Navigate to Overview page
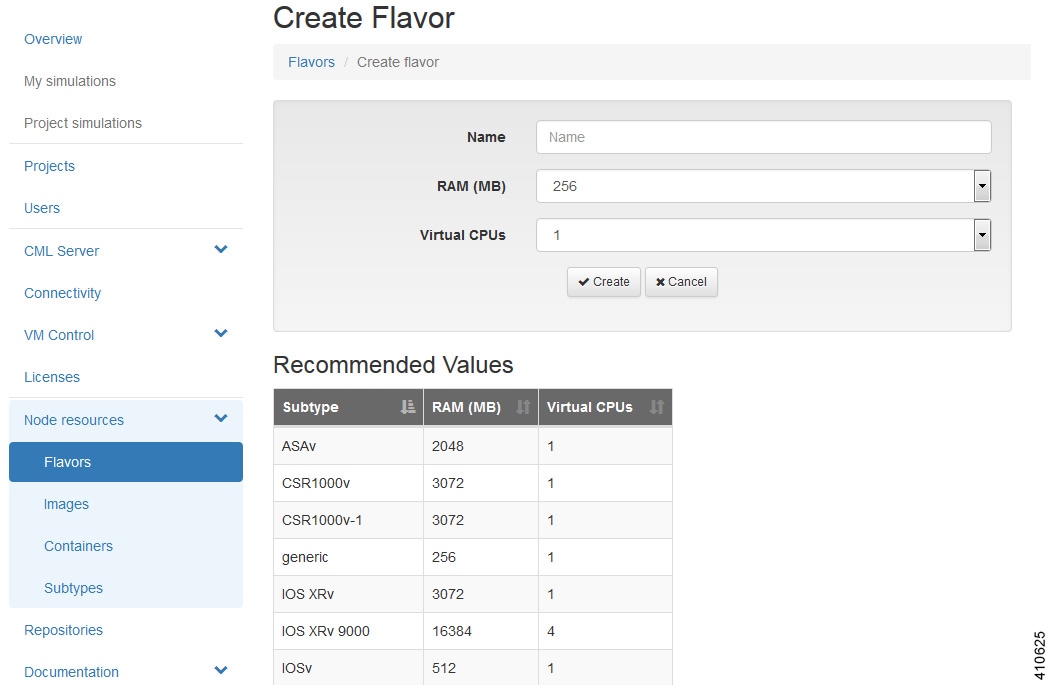1048x685 pixels. (53, 39)
